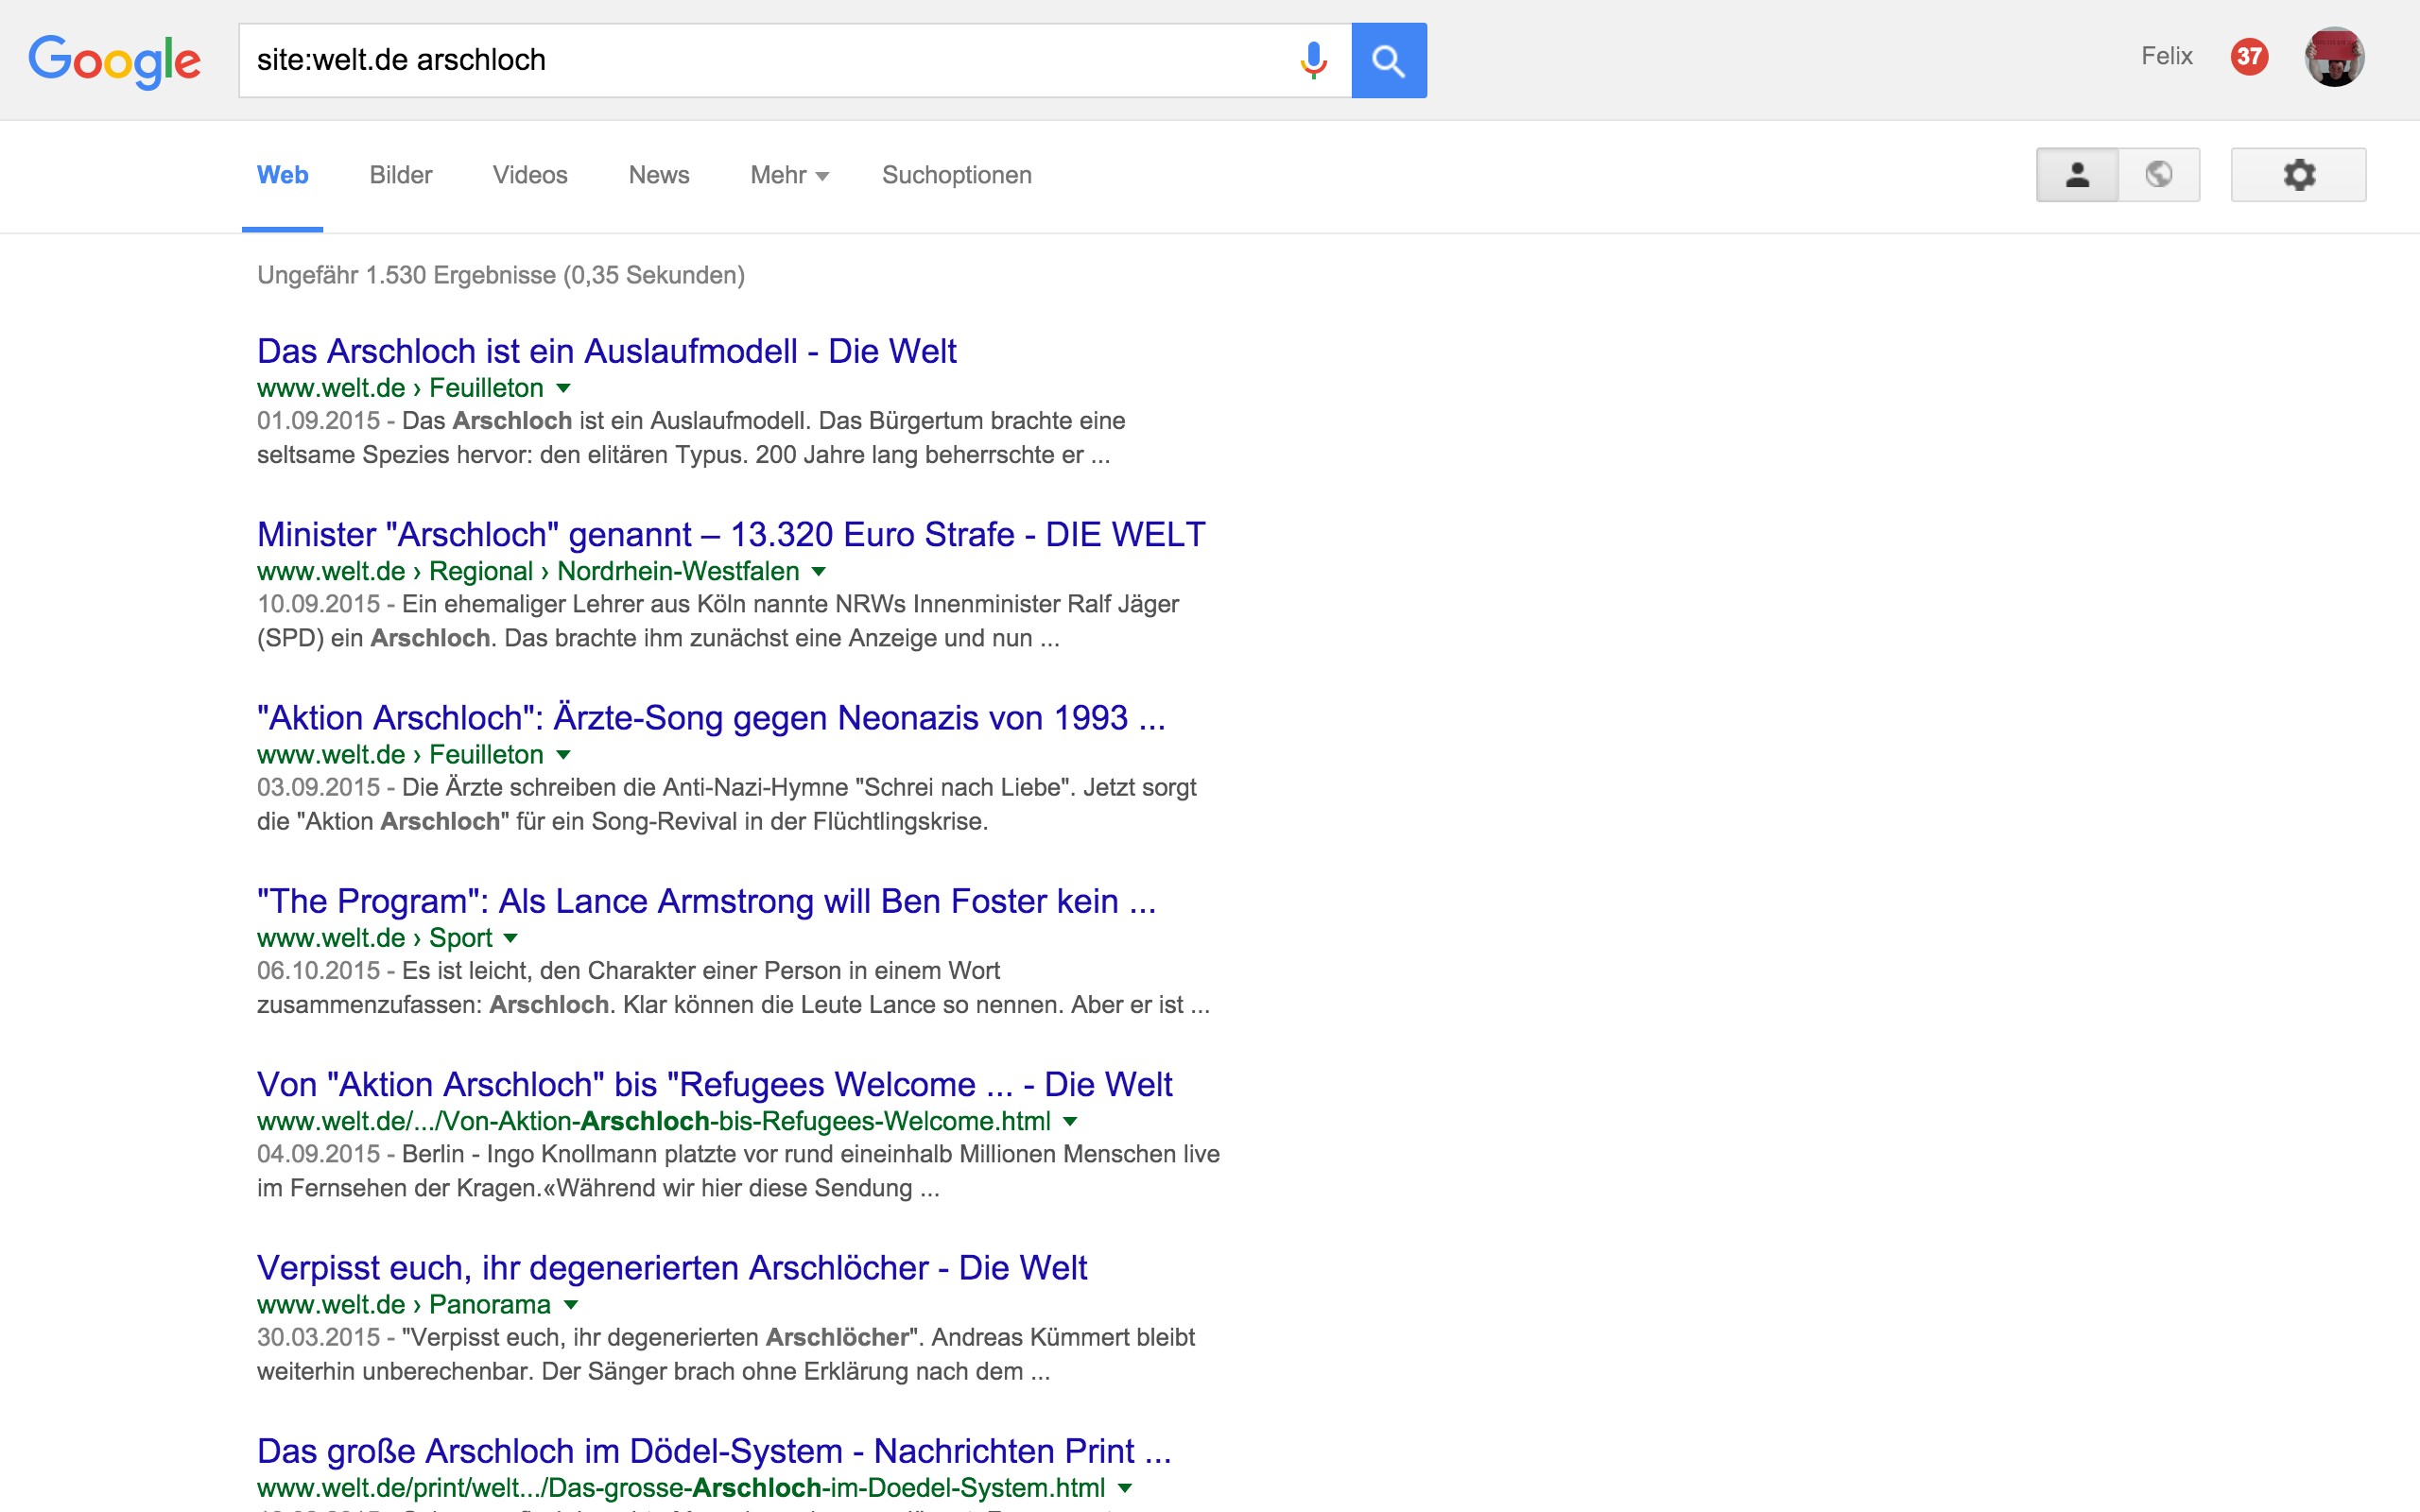Image resolution: width=2420 pixels, height=1512 pixels.
Task: Open result 'Das Arschloch ist ein Auslaufmodell'
Action: point(606,351)
